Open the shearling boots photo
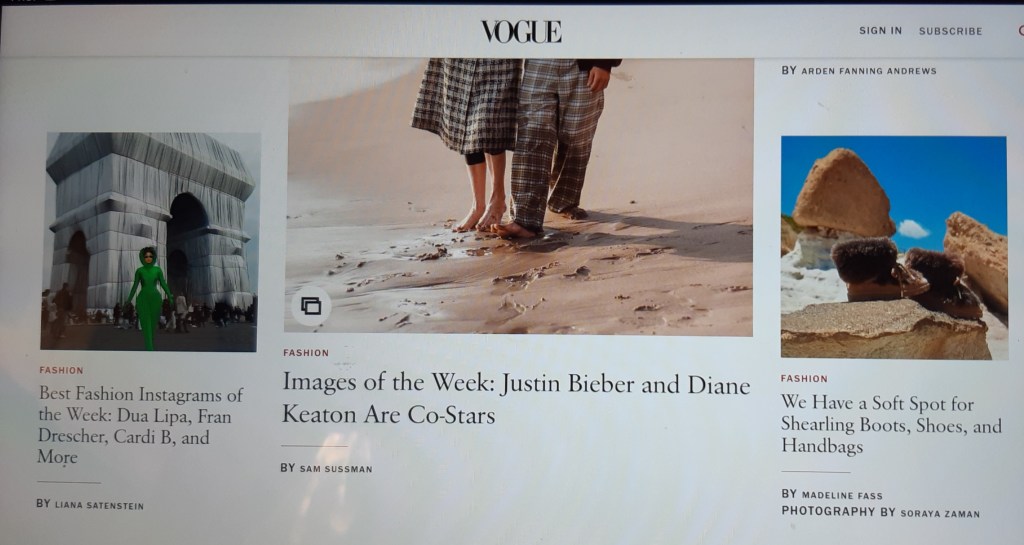Screen dimensions: 1024x545 tap(894, 247)
